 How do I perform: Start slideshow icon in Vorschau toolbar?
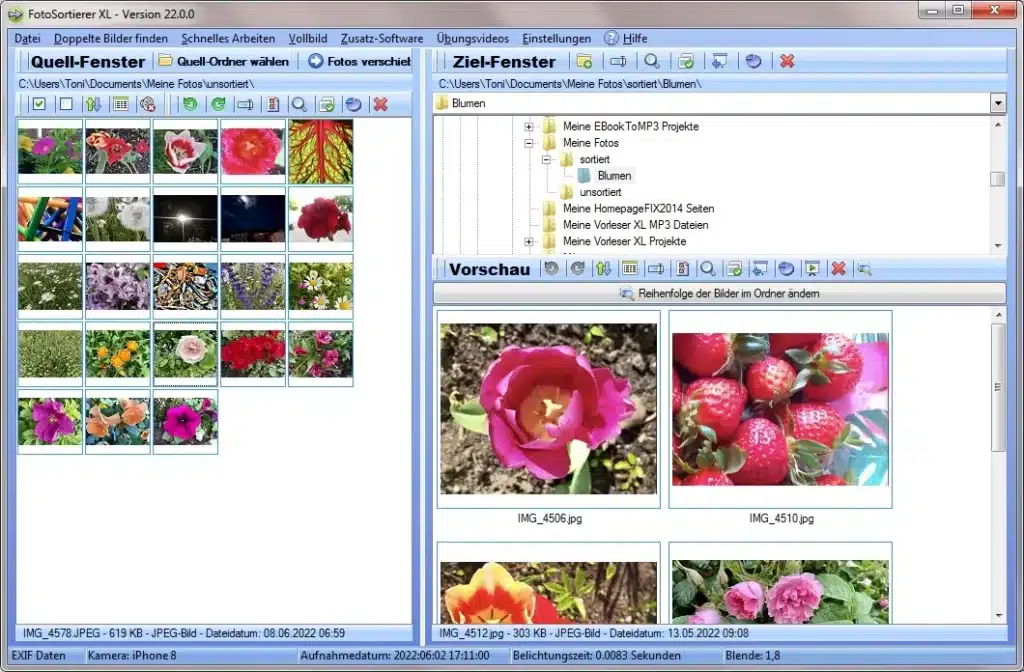pos(812,268)
